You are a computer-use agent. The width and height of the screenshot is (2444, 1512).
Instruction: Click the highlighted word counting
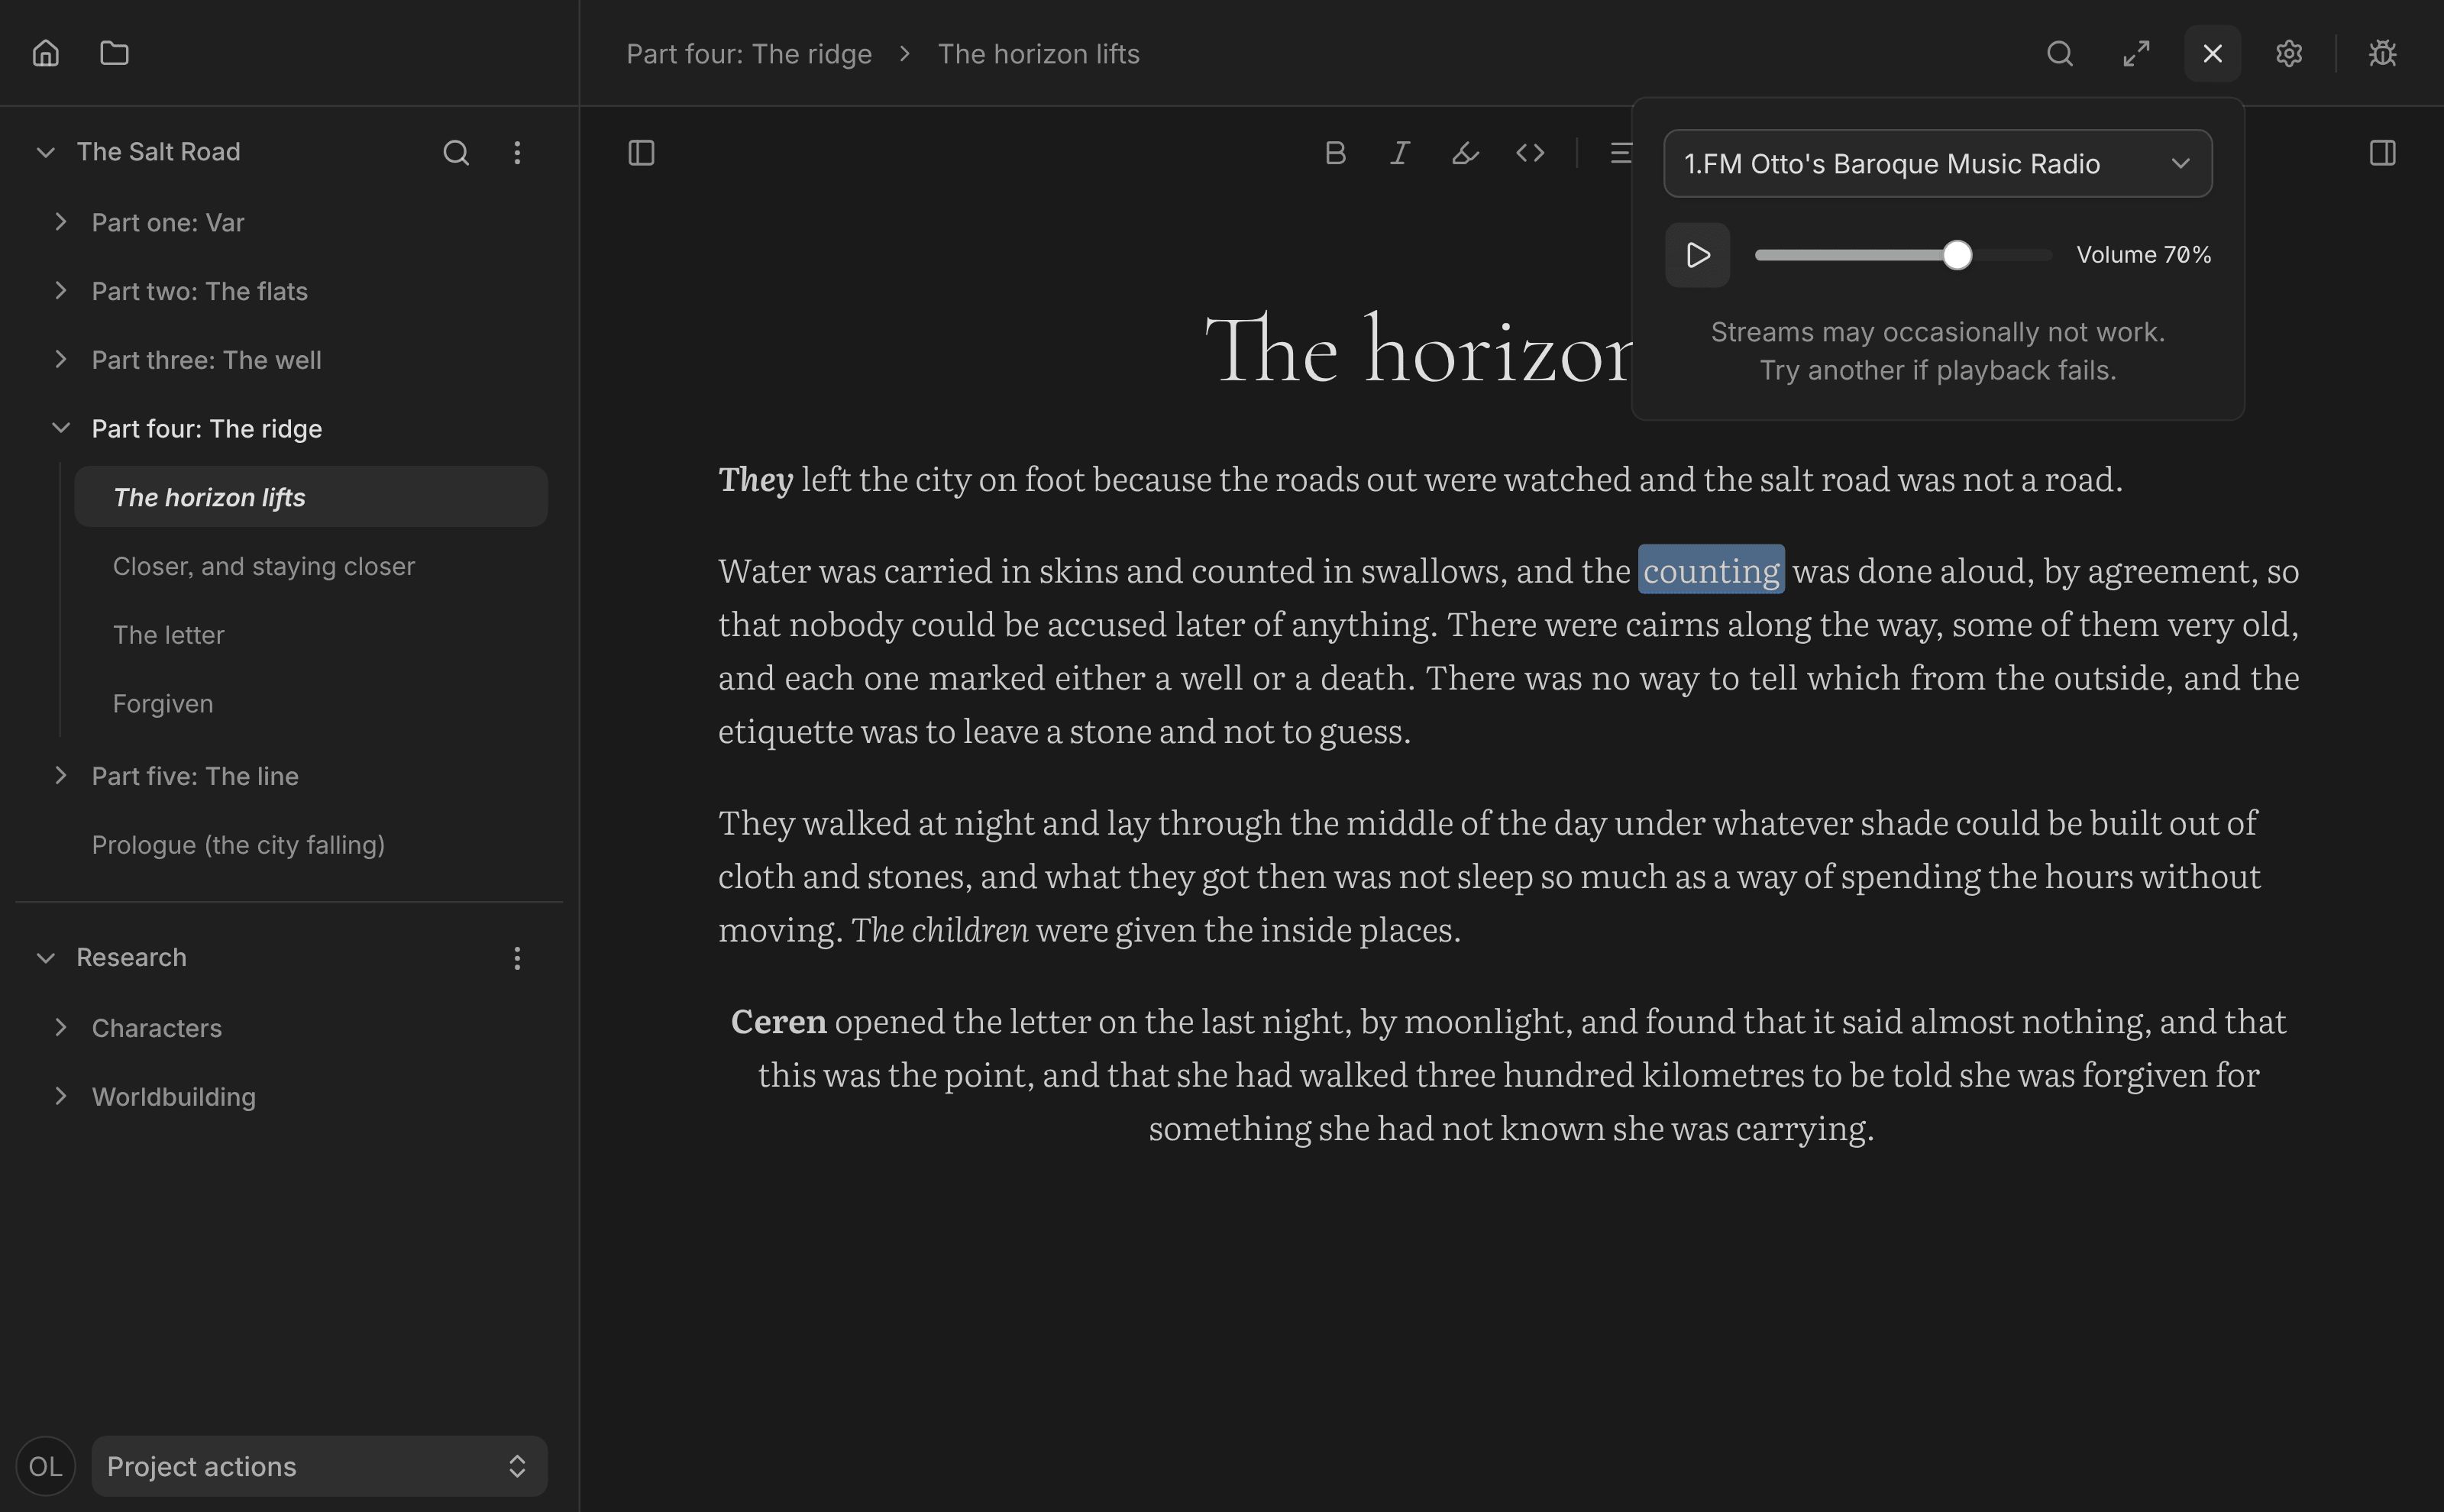[x=1711, y=571]
